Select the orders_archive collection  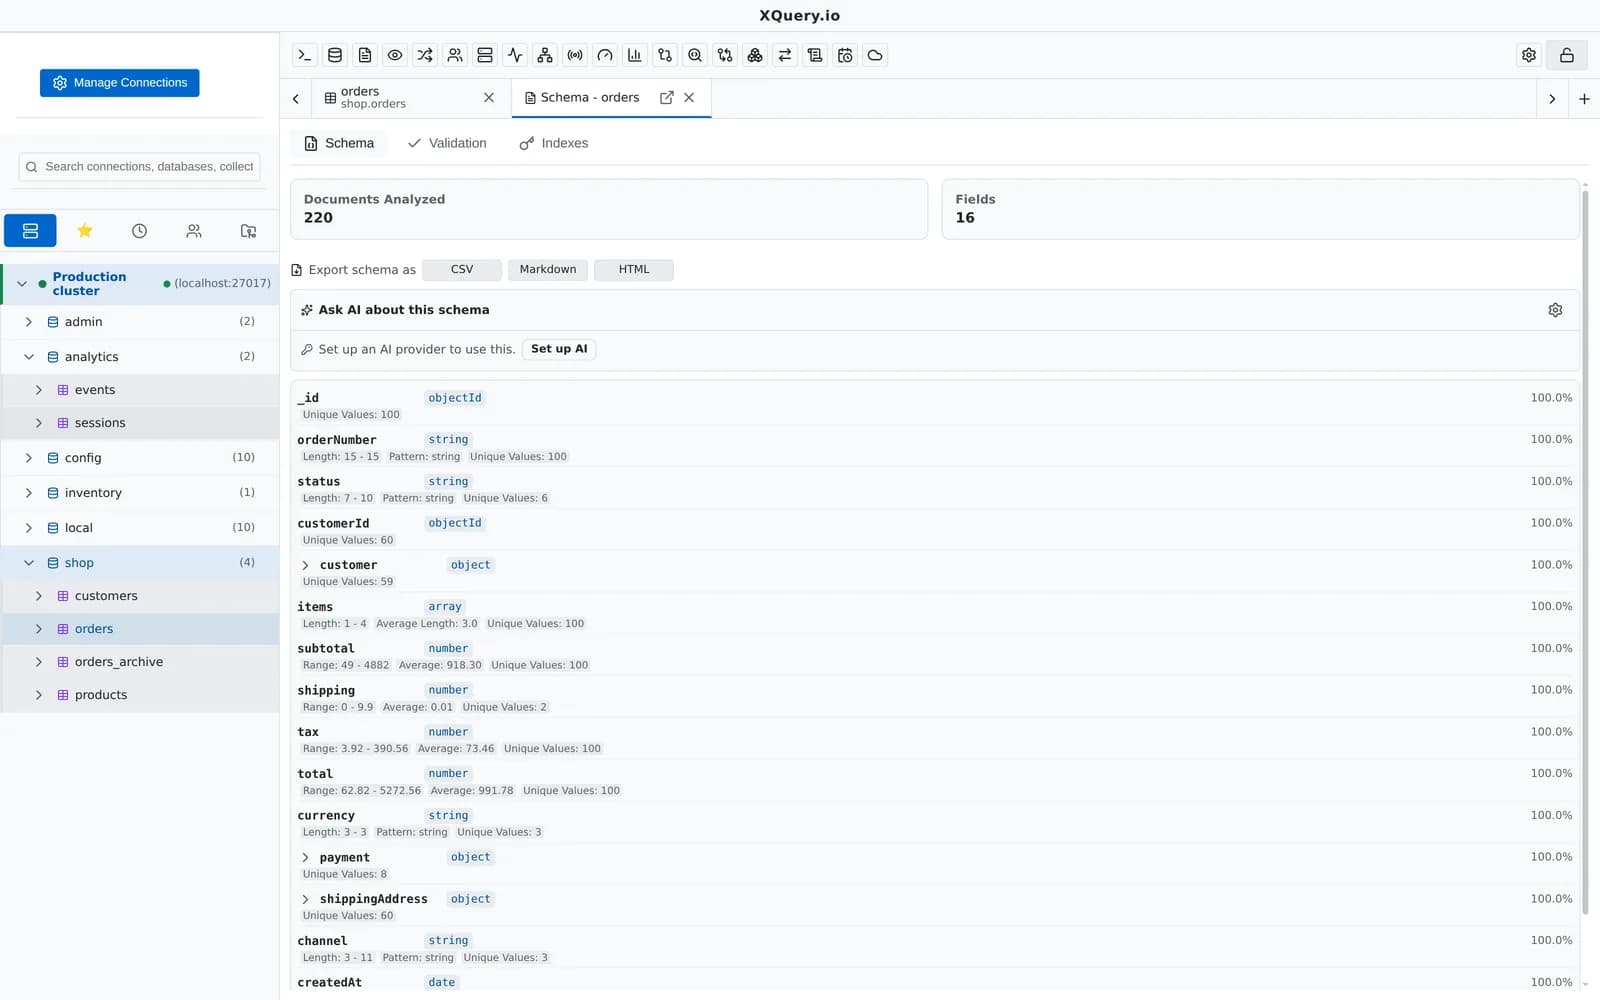(140, 662)
